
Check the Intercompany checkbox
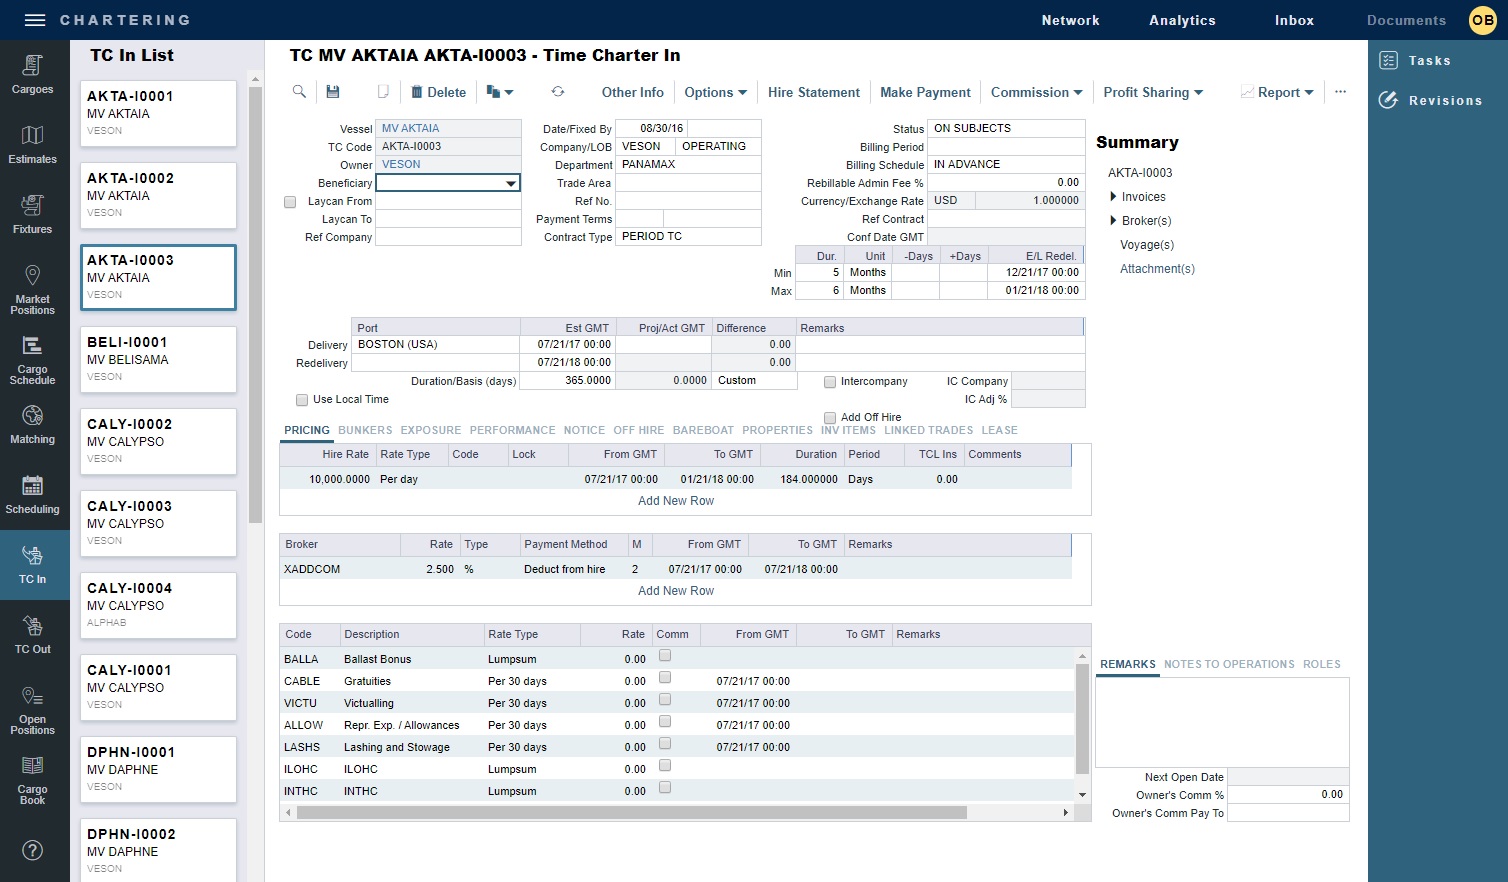point(830,382)
